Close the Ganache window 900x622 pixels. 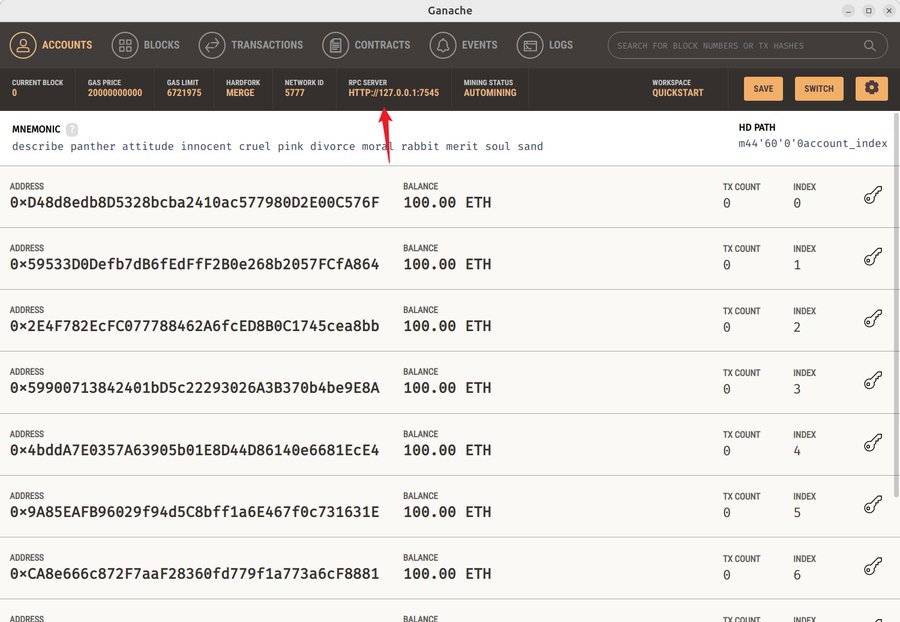889,11
